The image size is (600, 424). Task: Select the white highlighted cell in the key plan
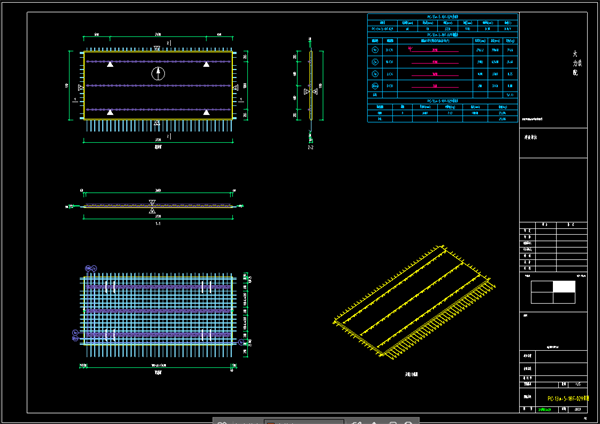[564, 287]
